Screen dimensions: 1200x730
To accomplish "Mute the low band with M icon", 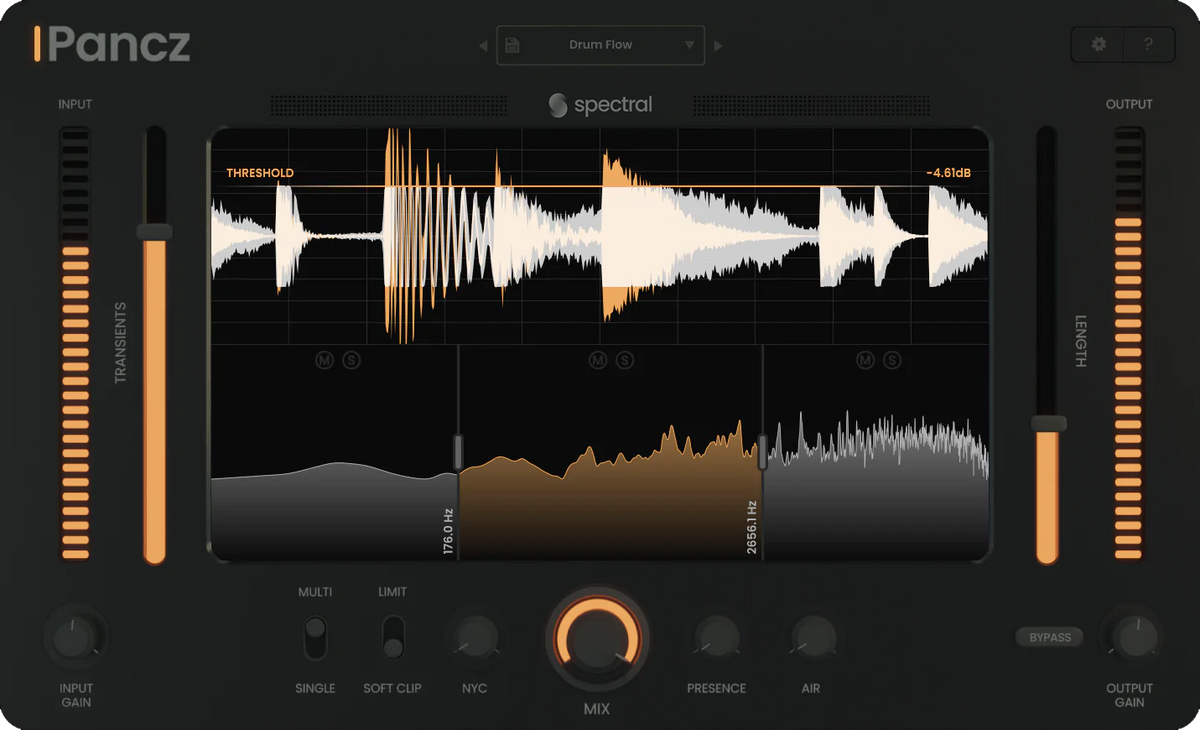I will point(324,360).
